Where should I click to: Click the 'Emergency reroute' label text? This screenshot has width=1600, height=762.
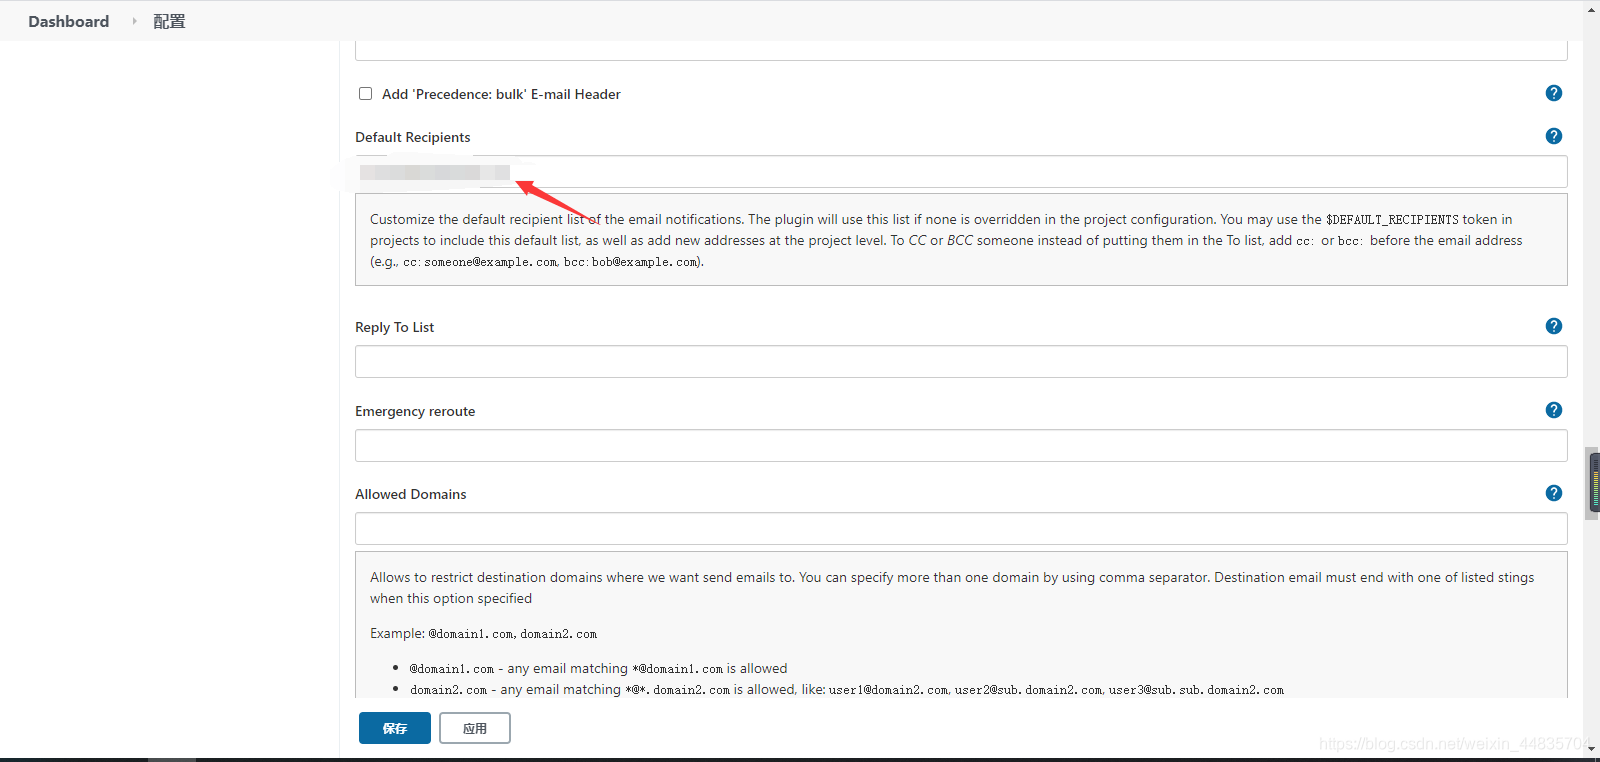click(x=415, y=411)
